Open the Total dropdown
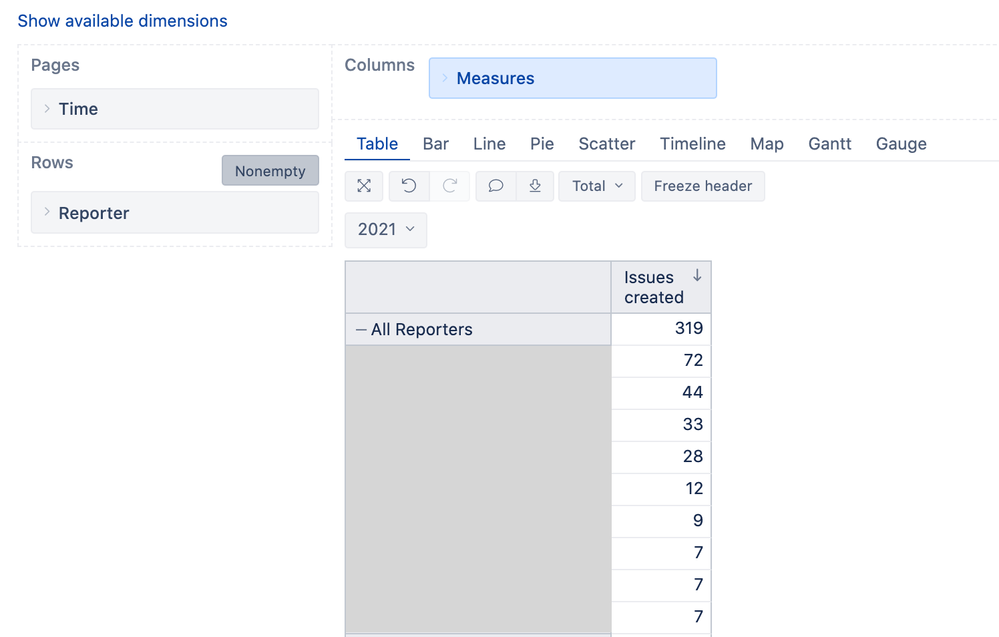 pos(597,186)
